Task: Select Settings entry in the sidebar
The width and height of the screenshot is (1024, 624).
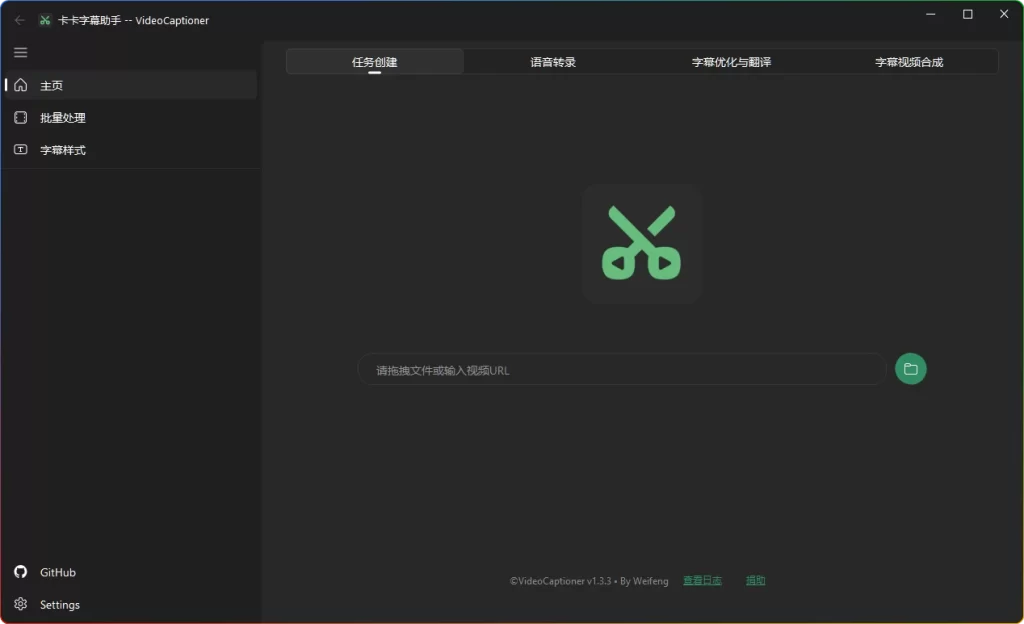Action: coord(60,604)
